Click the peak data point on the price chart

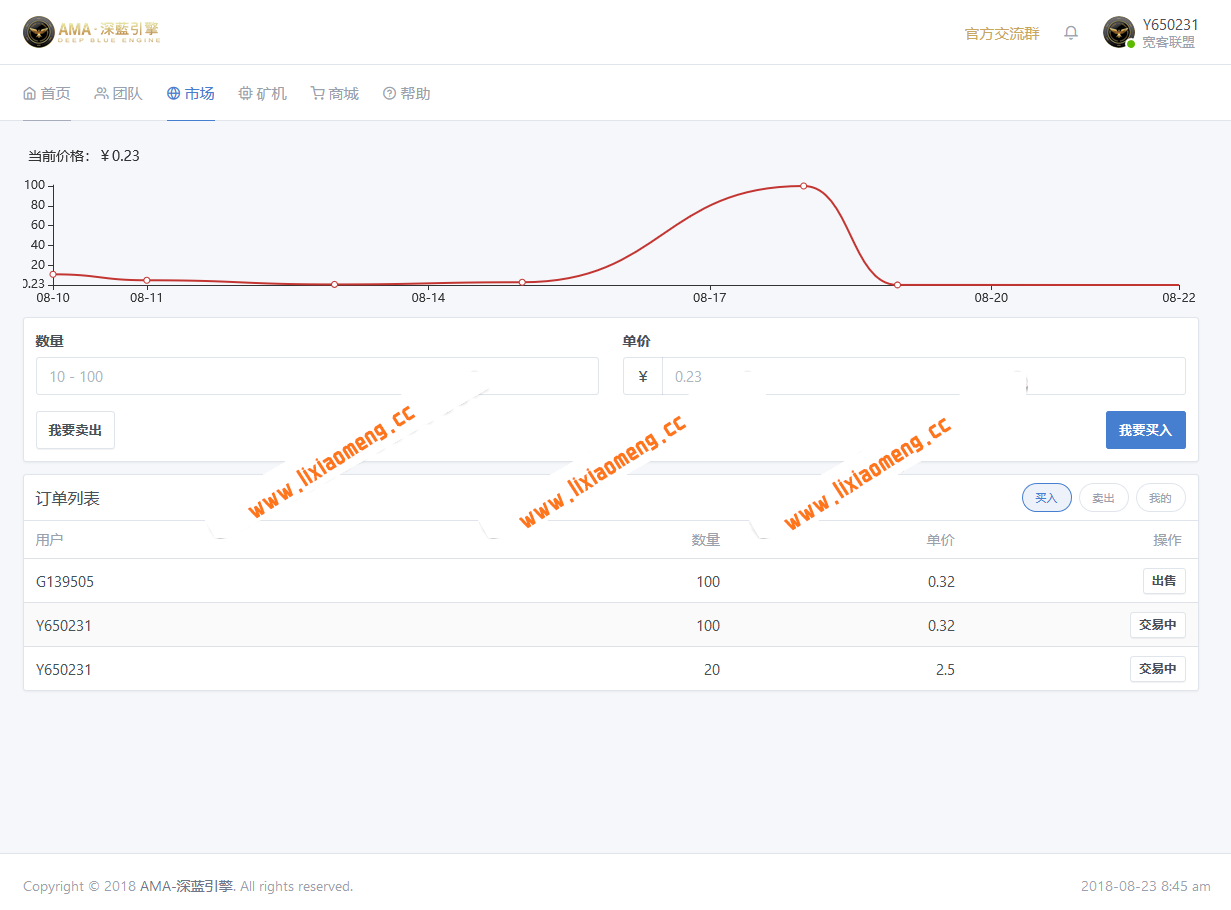click(x=803, y=186)
